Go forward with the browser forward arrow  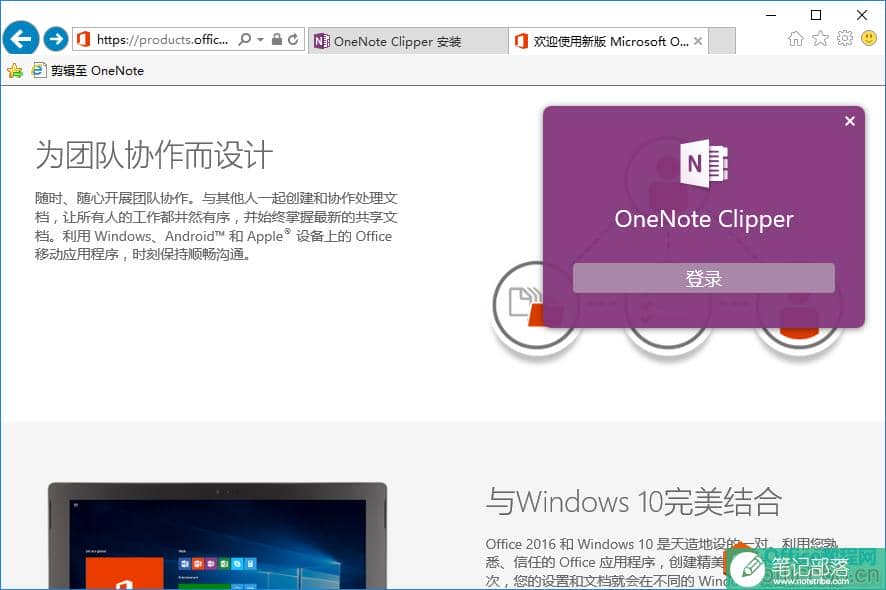pos(56,39)
